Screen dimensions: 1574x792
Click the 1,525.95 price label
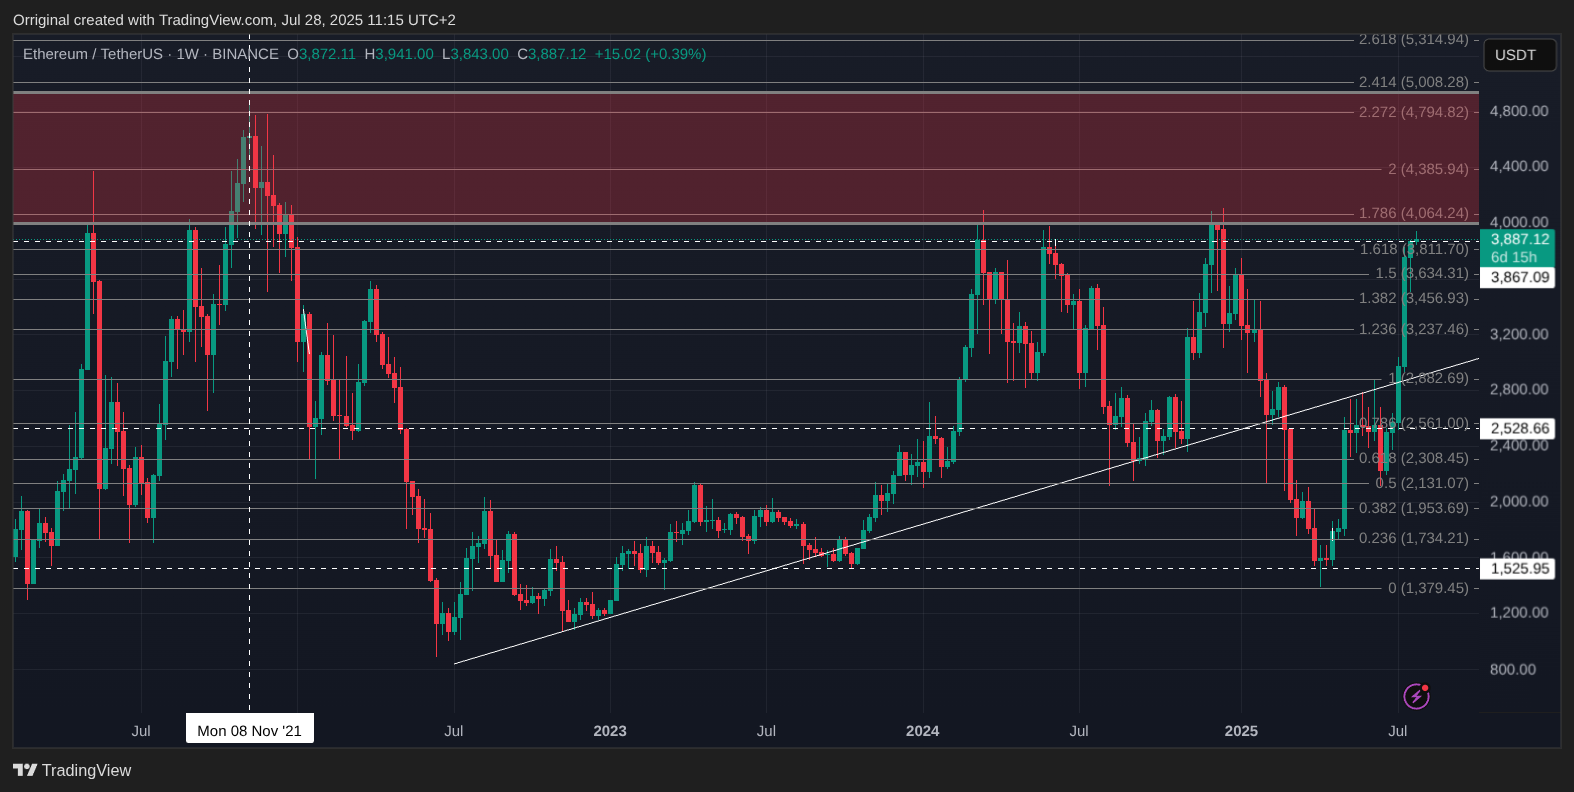pos(1519,568)
